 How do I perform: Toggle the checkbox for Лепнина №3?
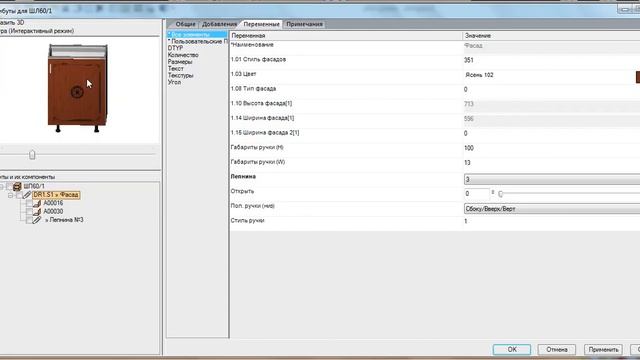(29, 220)
